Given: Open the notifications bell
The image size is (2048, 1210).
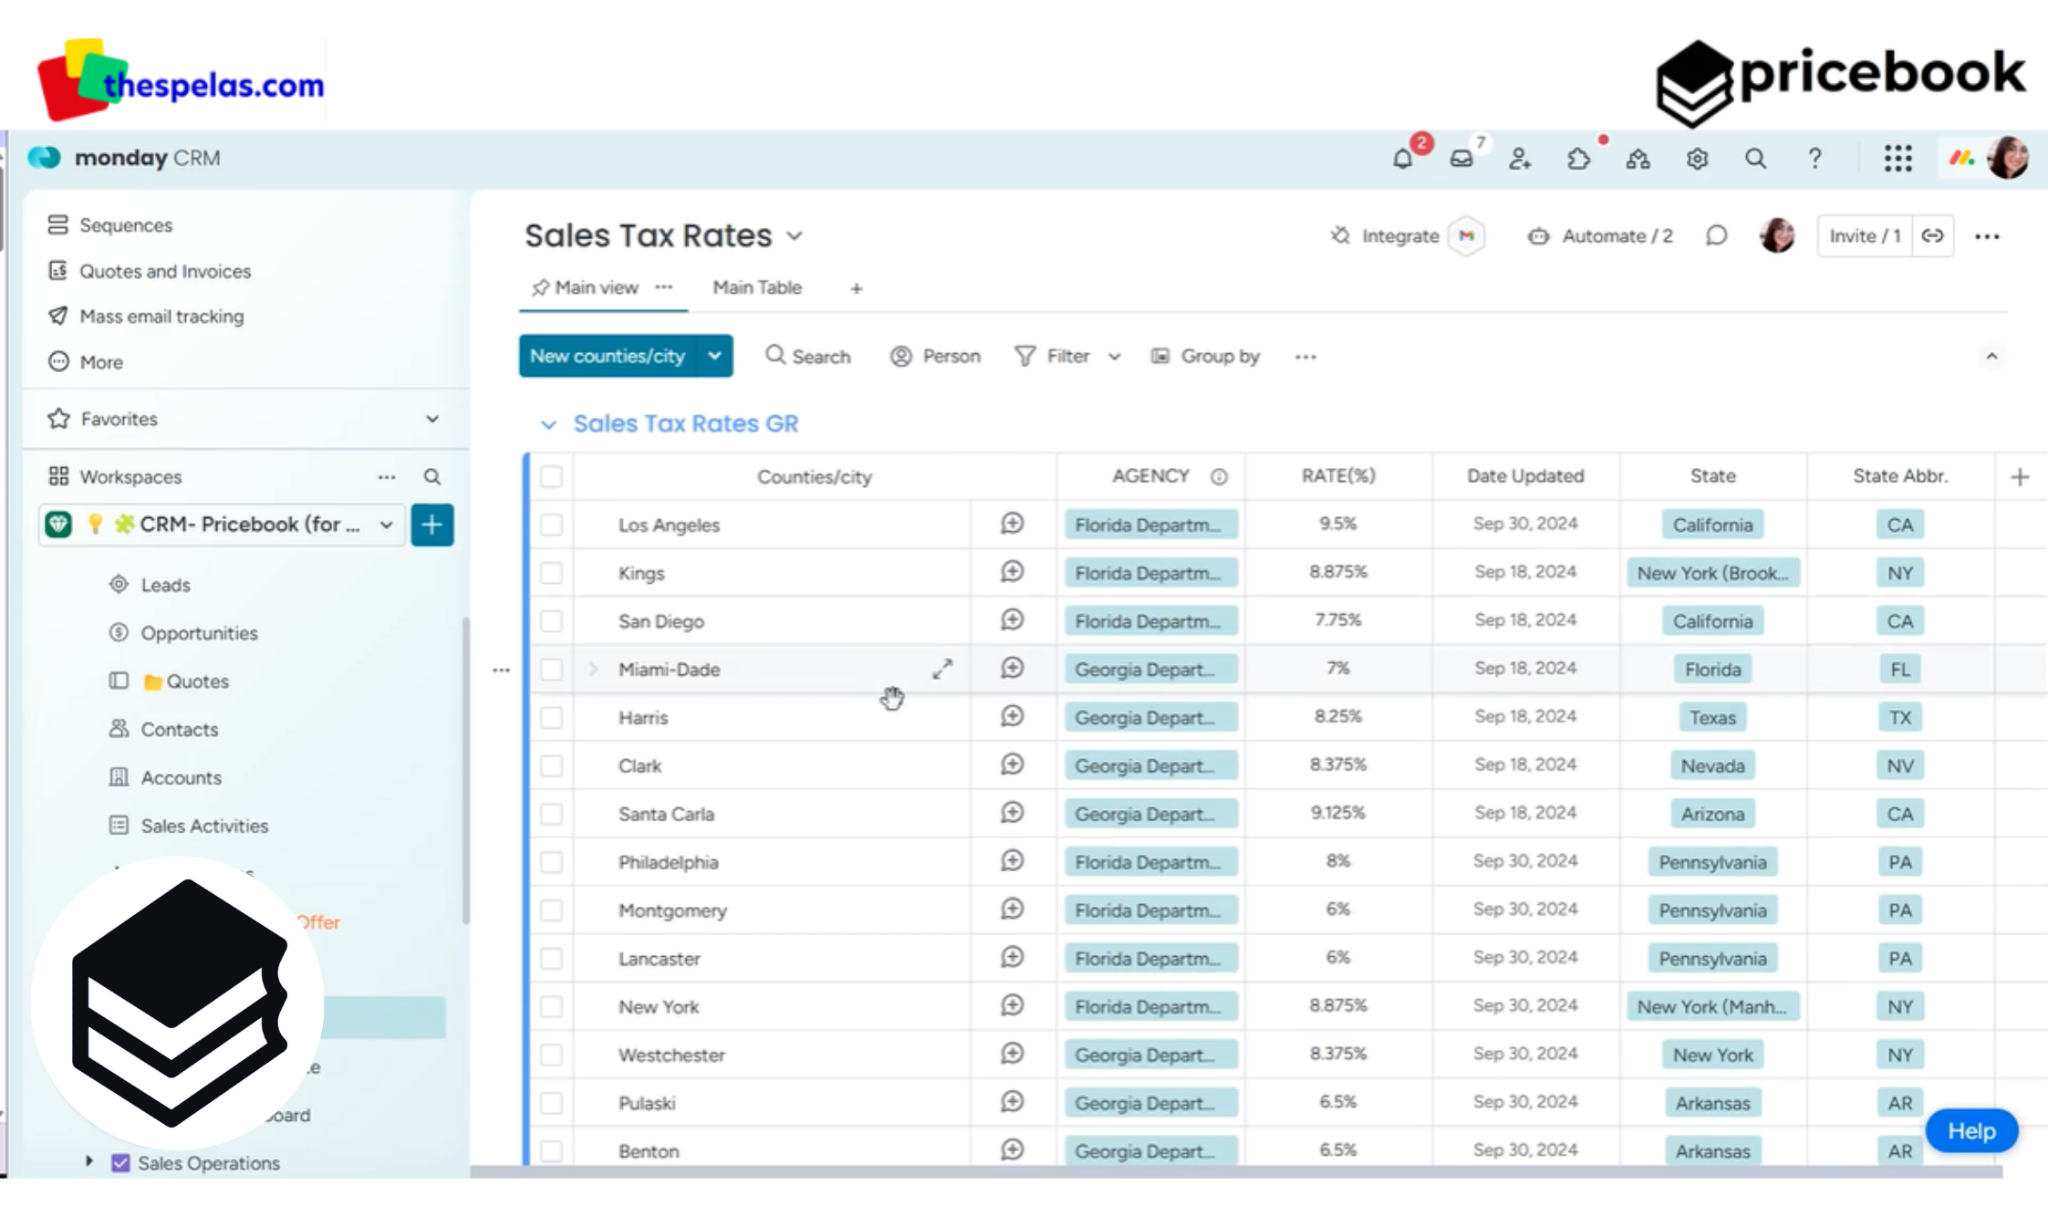Looking at the screenshot, I should (x=1402, y=159).
